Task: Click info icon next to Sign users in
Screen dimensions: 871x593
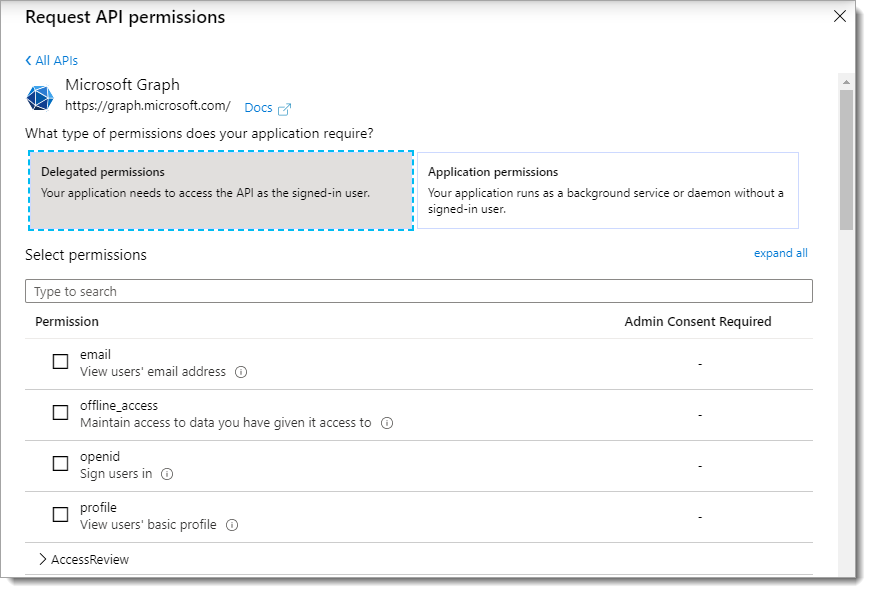Action: (x=167, y=474)
